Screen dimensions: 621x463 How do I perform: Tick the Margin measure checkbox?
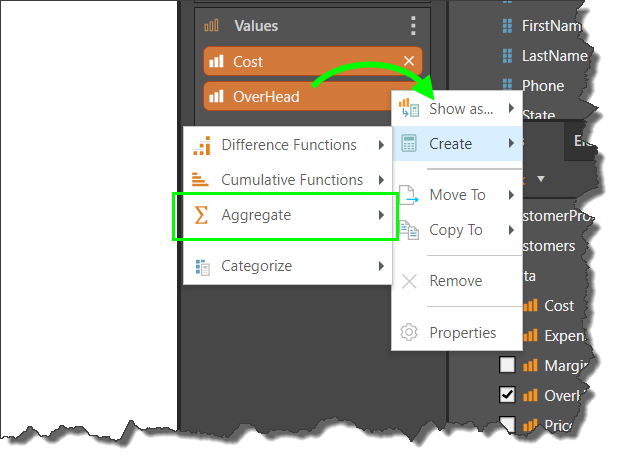point(507,365)
